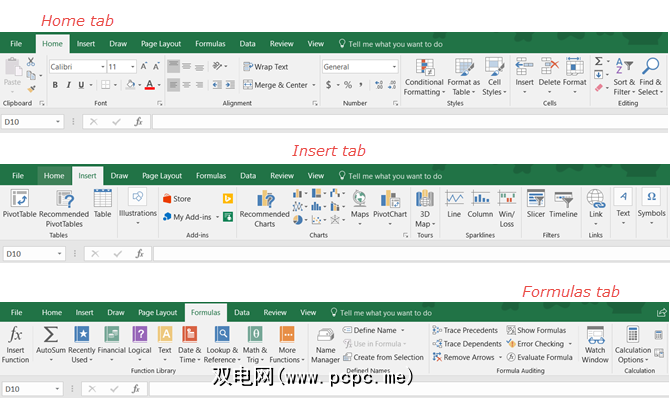Screen dimensions: 670x400
Task: Click Increase Font Size icon
Action: (x=144, y=66)
